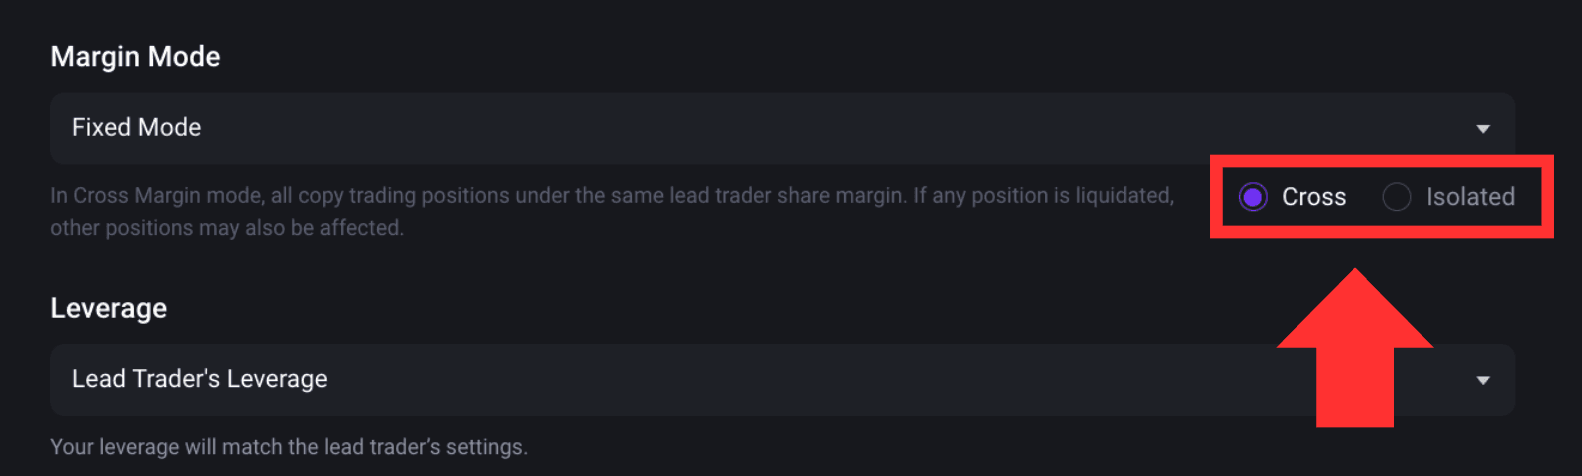
Task: Open the Fixed Mode margin dropdown
Action: coord(783,128)
